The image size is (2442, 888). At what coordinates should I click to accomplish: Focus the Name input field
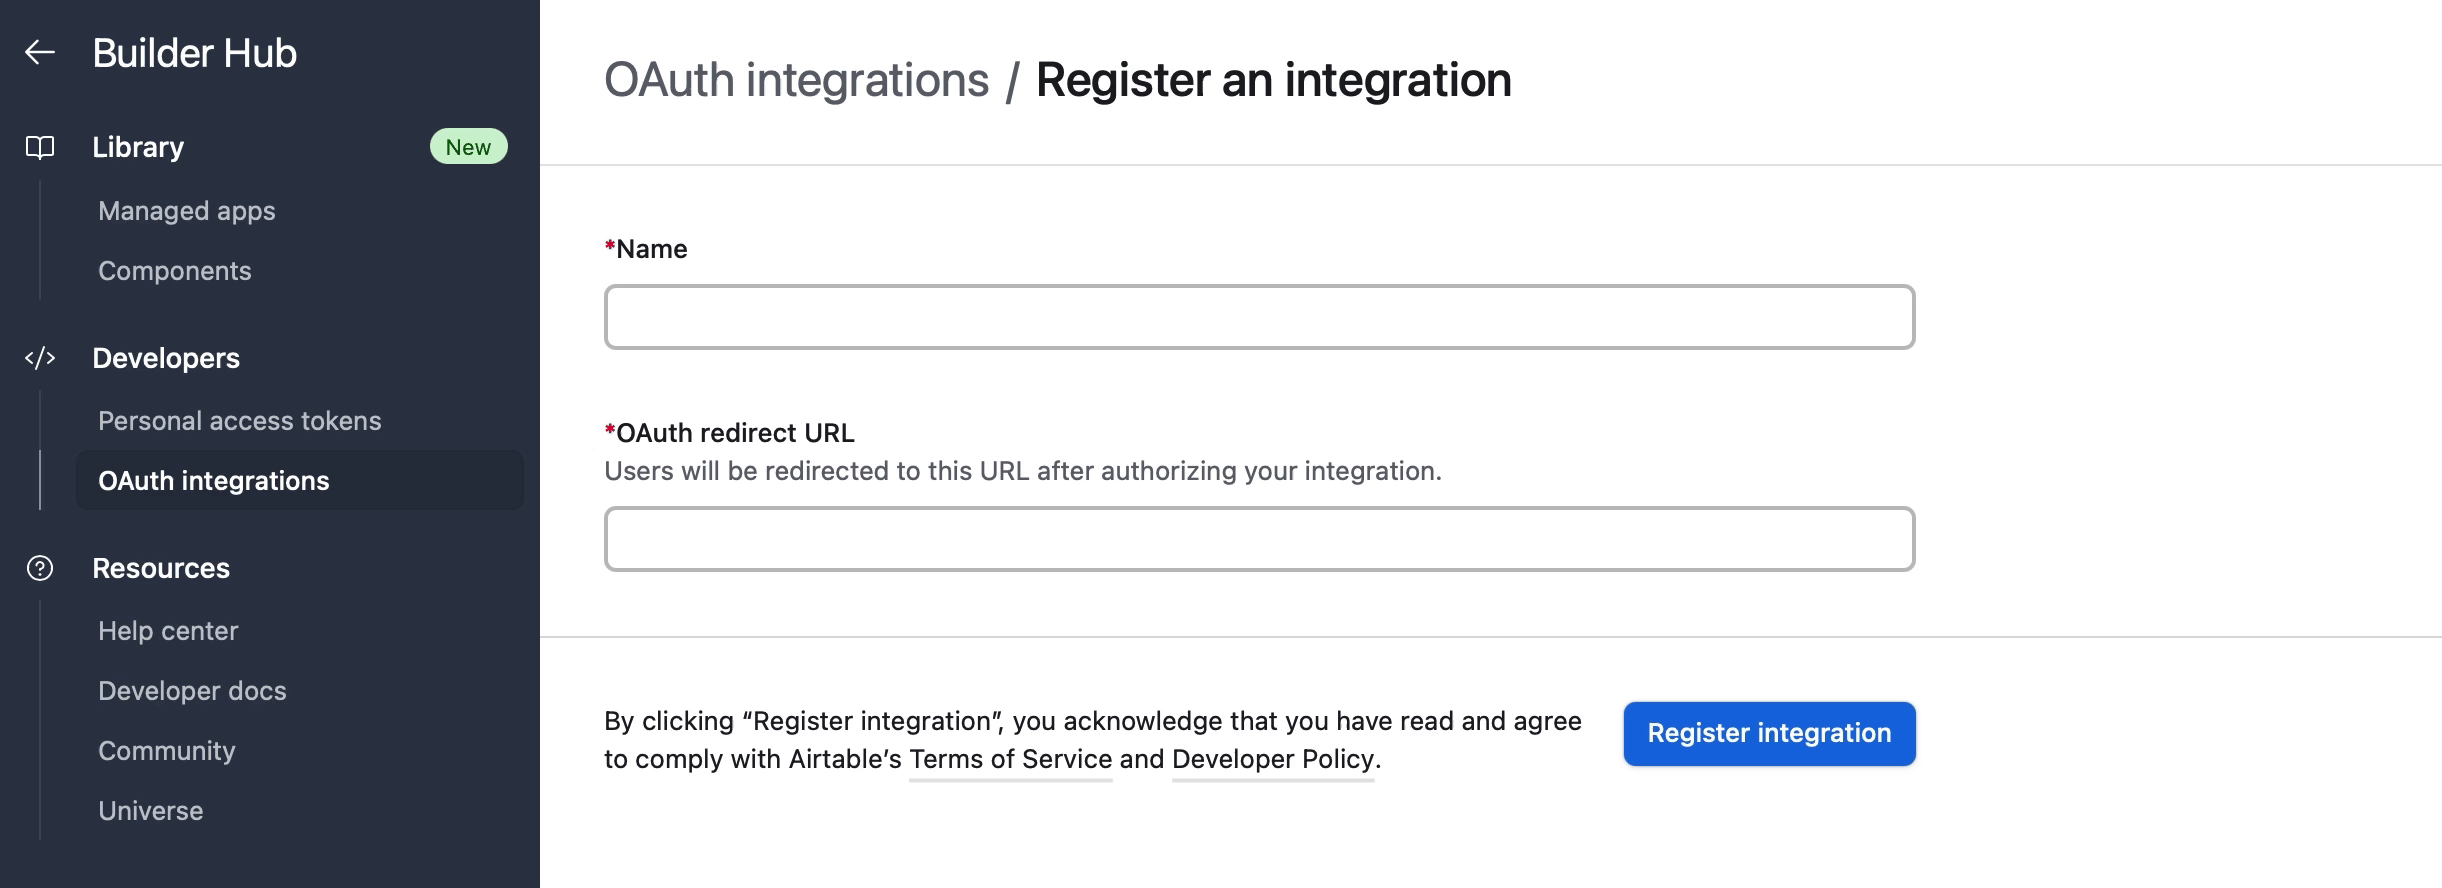(x=1259, y=317)
